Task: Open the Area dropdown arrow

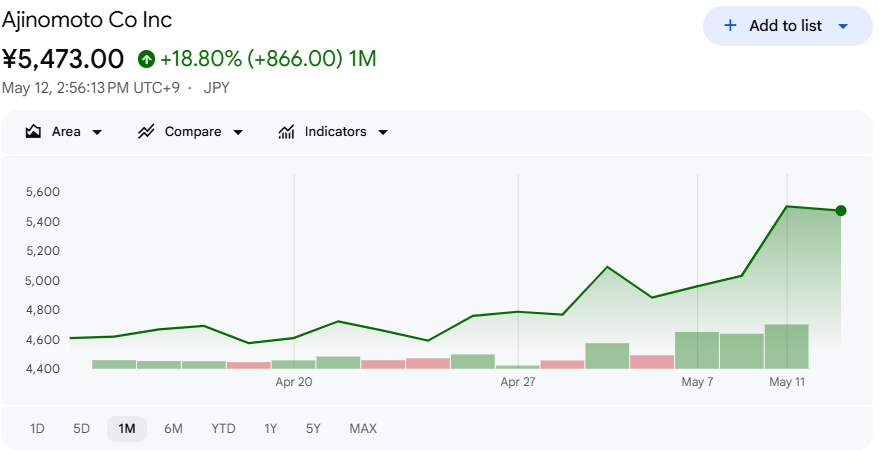Action: click(x=97, y=132)
